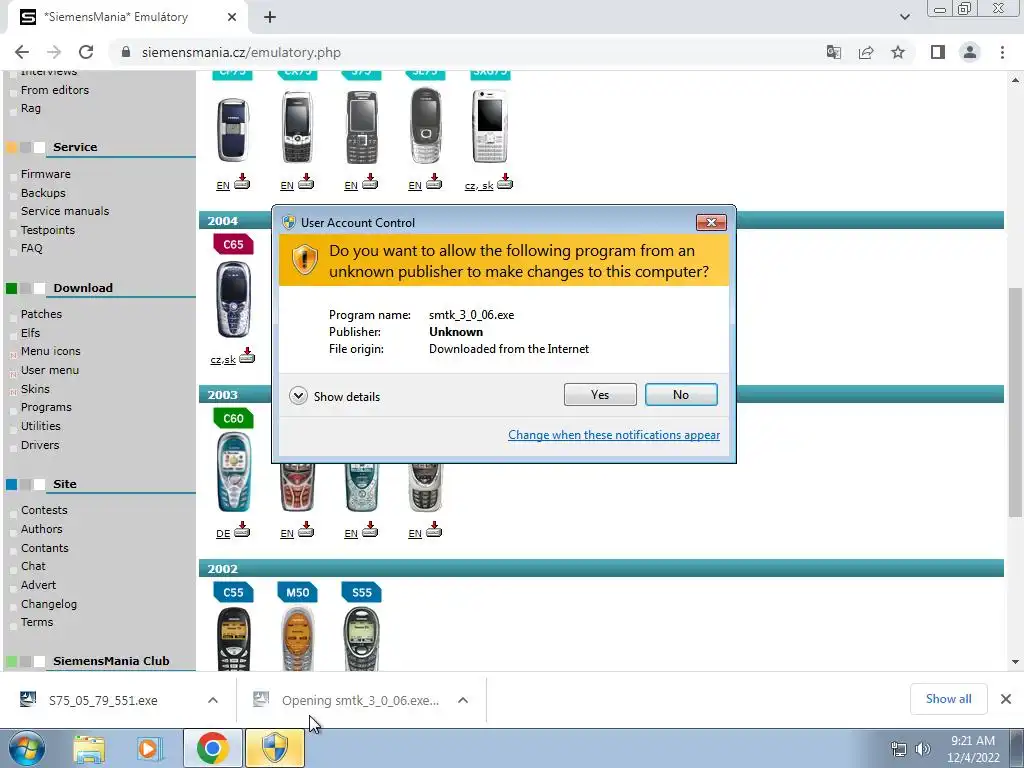Open Elfs in Download menu
Image resolution: width=1024 pixels, height=768 pixels.
[30, 333]
